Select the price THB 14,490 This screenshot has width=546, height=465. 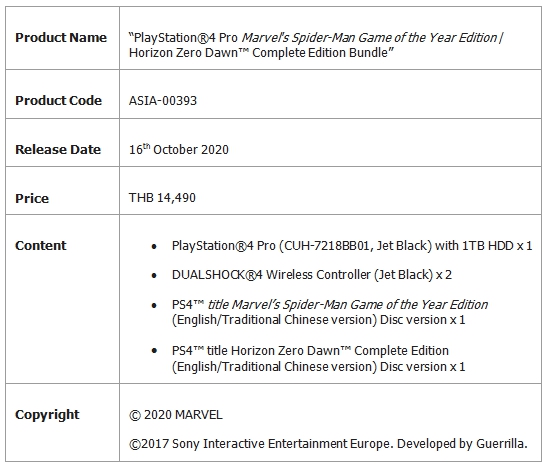click(162, 198)
